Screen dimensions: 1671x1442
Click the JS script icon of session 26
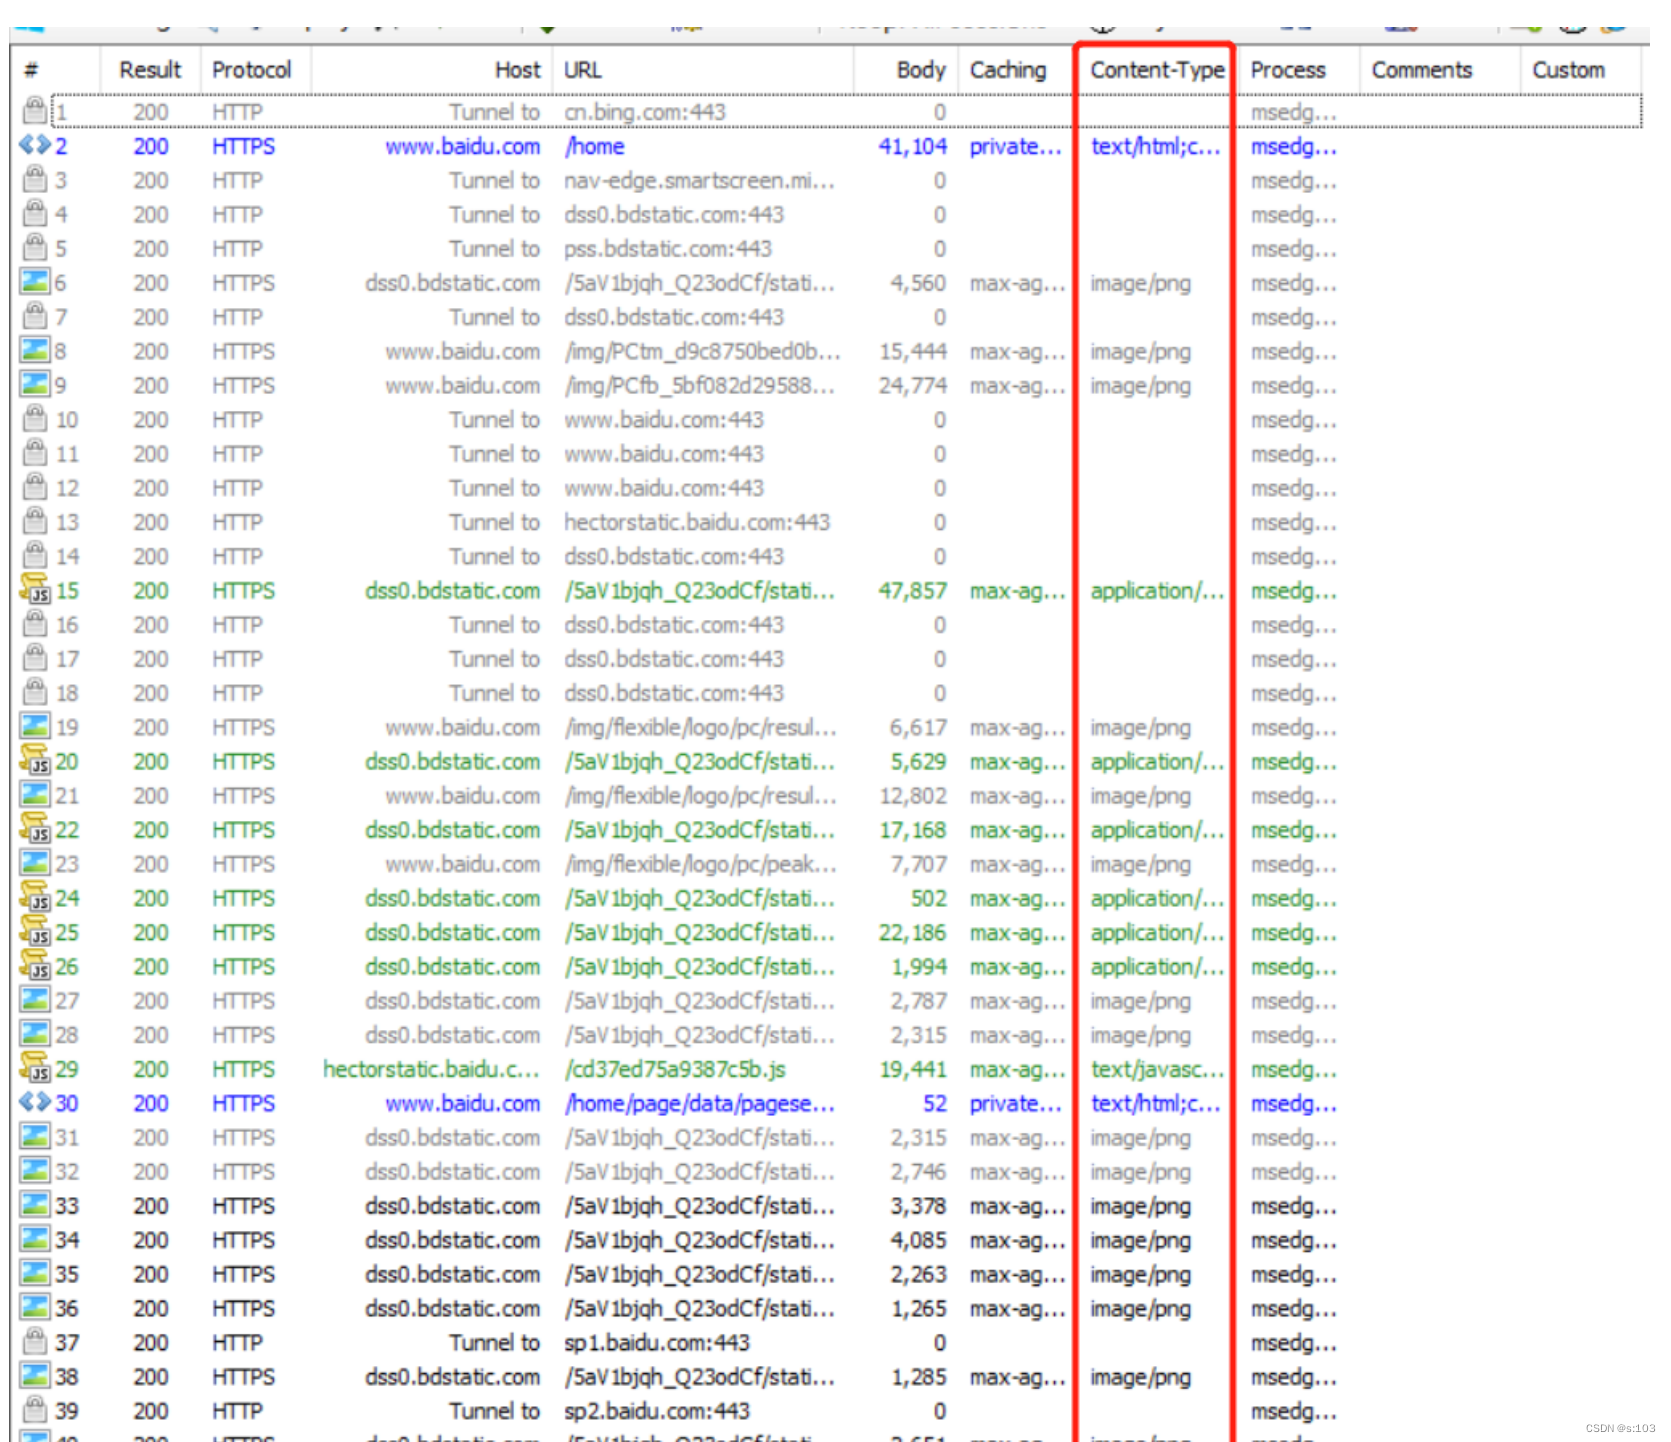pos(35,965)
